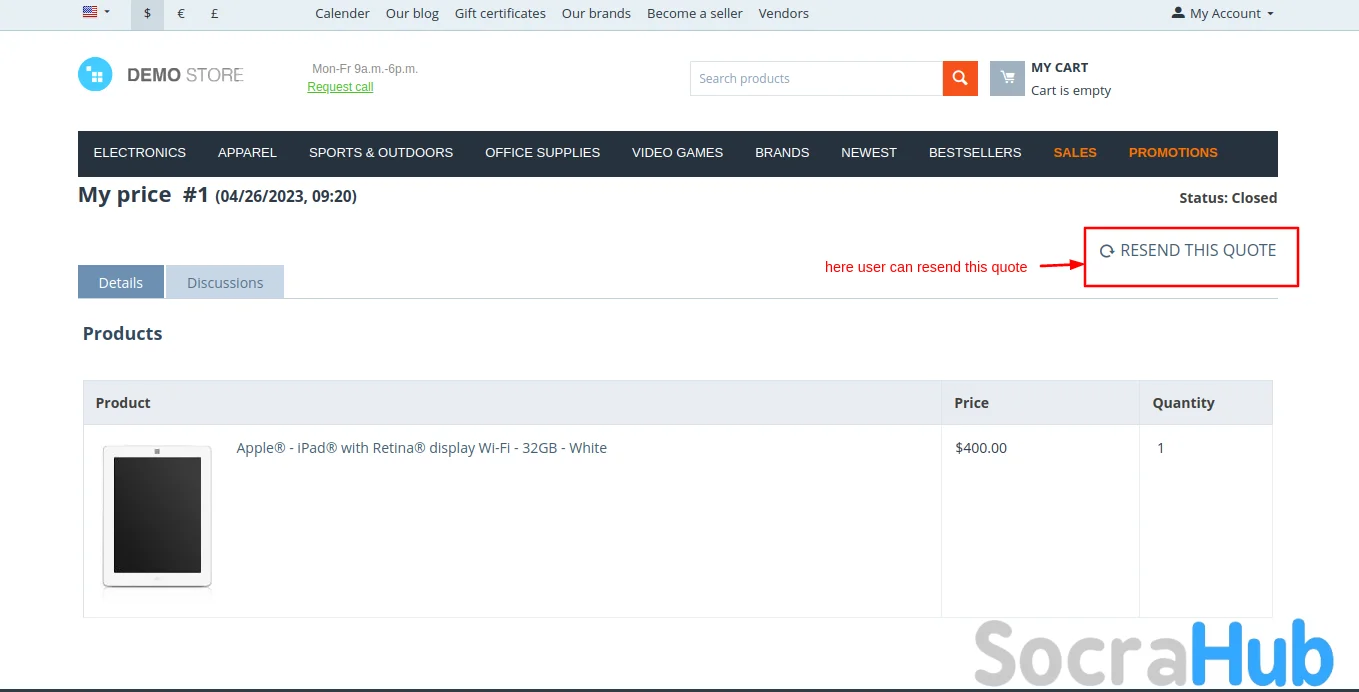Click Become a seller link

(695, 13)
